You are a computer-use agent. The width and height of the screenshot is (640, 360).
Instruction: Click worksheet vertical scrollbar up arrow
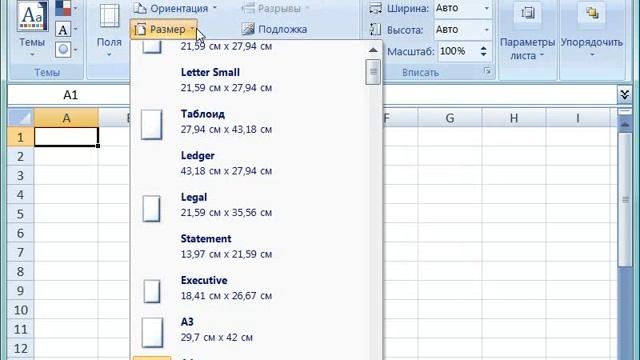(x=625, y=124)
